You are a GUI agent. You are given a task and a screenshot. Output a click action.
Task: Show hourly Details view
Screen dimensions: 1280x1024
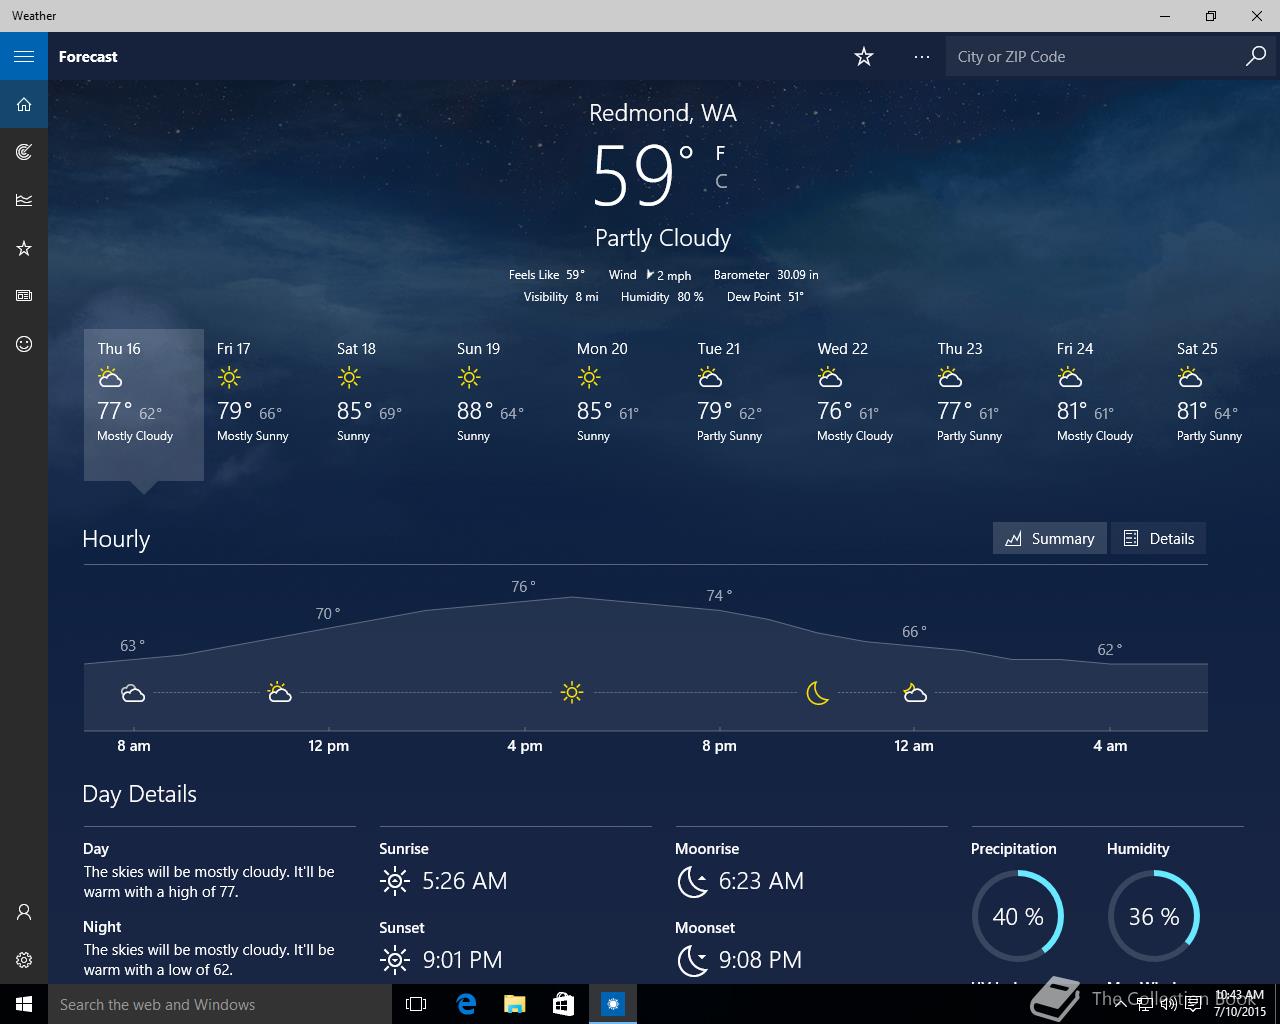click(1158, 538)
